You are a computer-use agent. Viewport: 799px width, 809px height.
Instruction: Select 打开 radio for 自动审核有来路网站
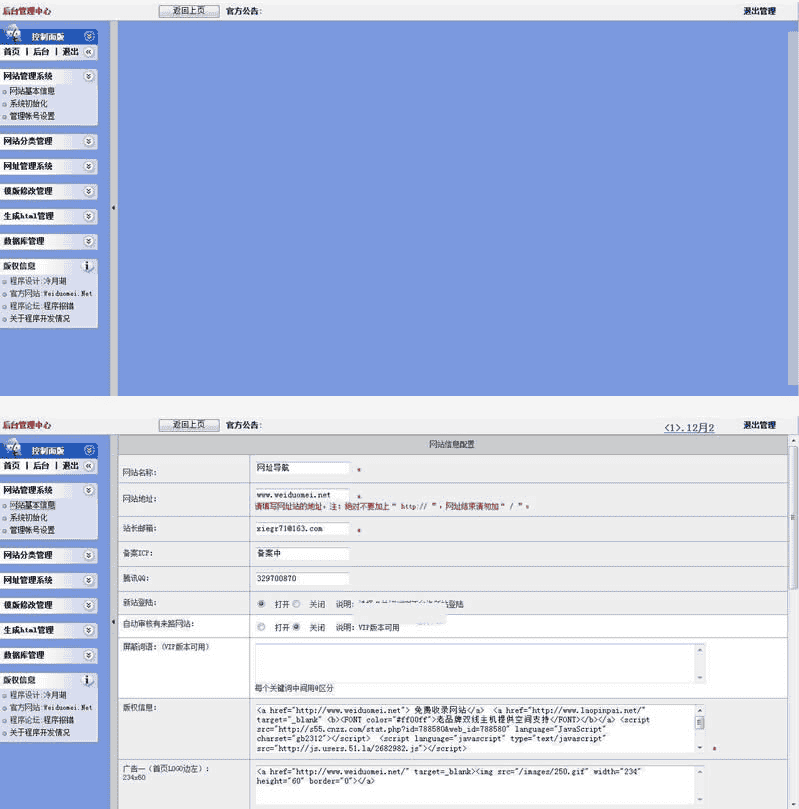(x=262, y=627)
